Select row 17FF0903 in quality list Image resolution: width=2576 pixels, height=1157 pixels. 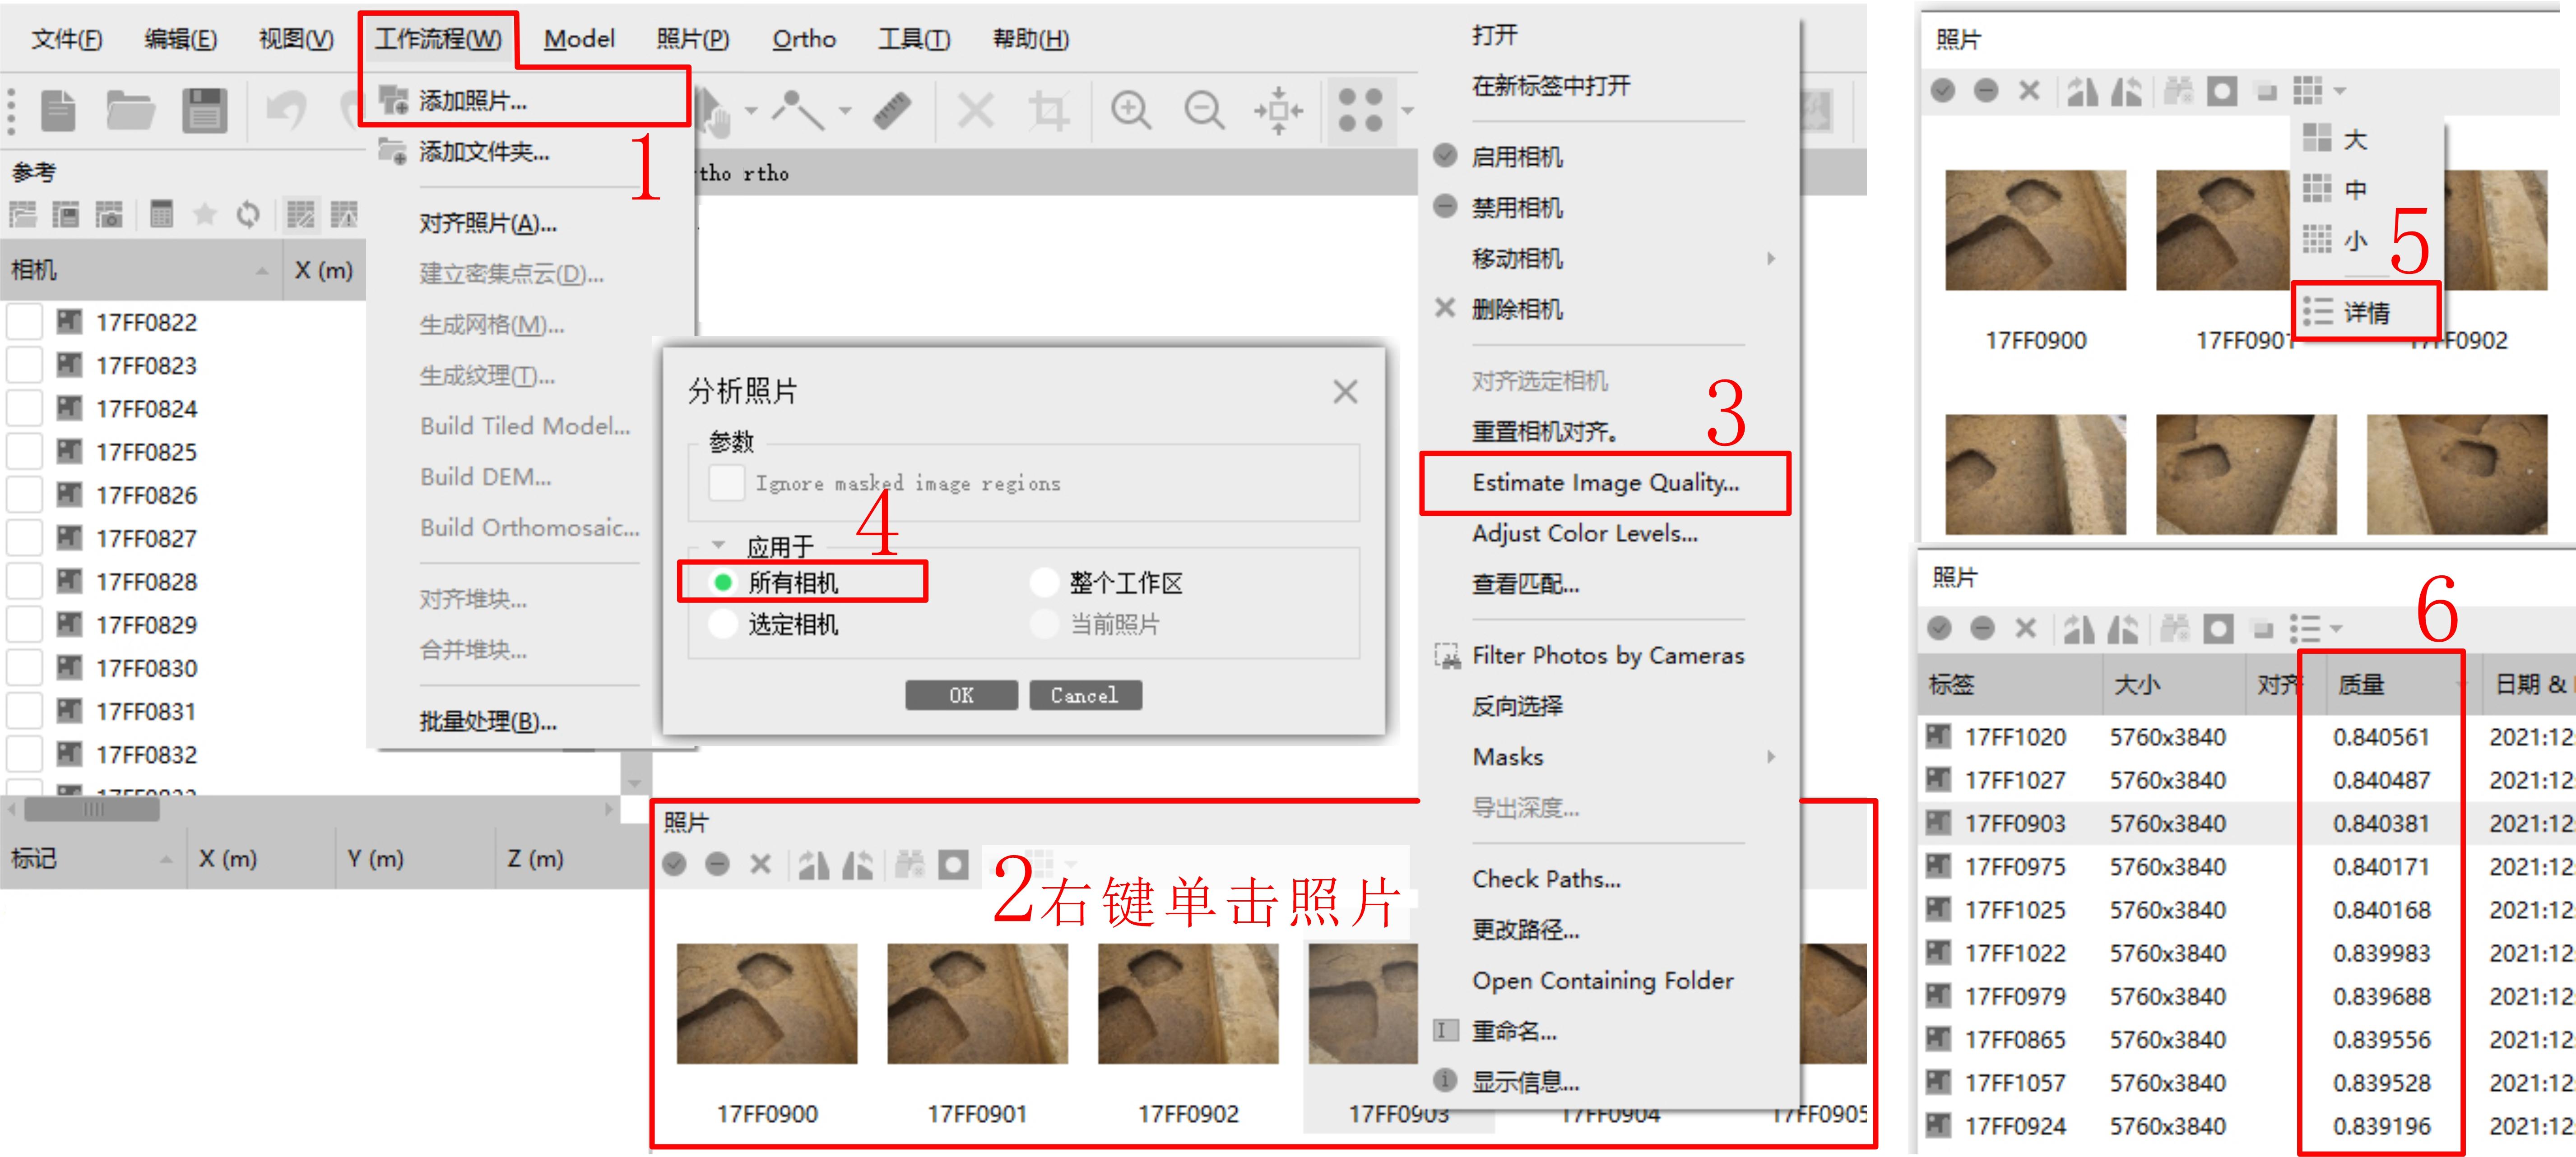click(2245, 823)
